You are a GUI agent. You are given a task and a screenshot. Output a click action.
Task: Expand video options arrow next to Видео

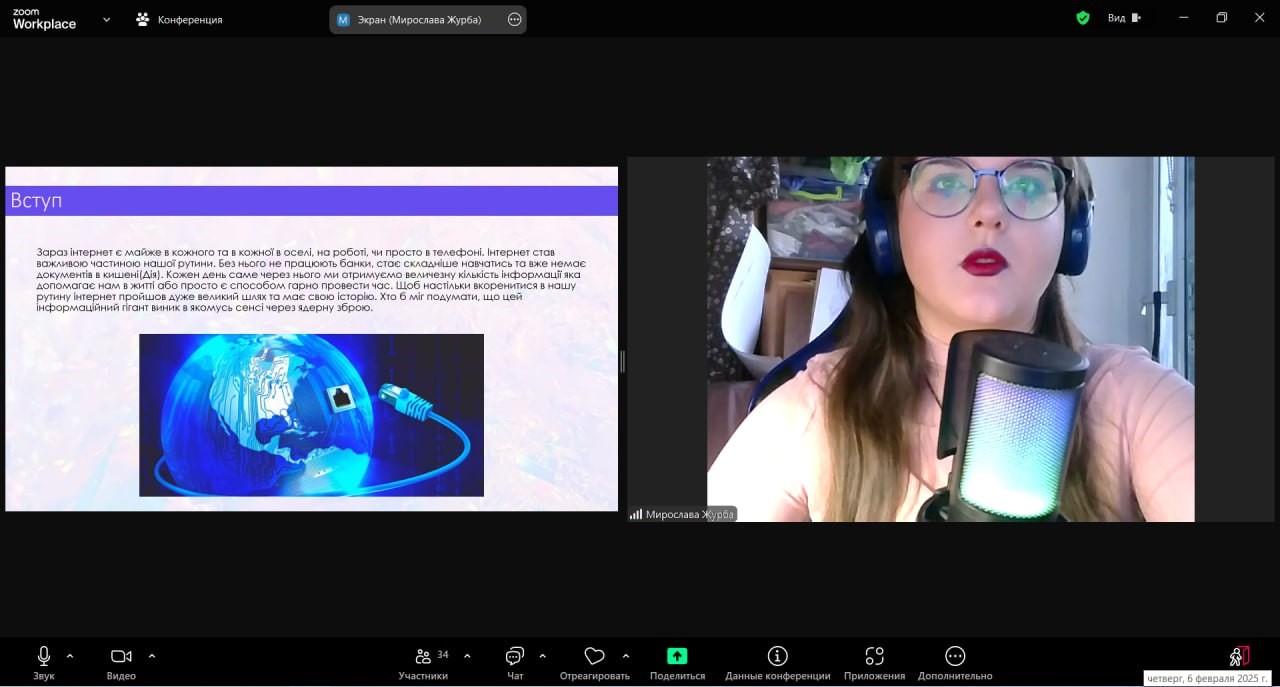tap(152, 656)
